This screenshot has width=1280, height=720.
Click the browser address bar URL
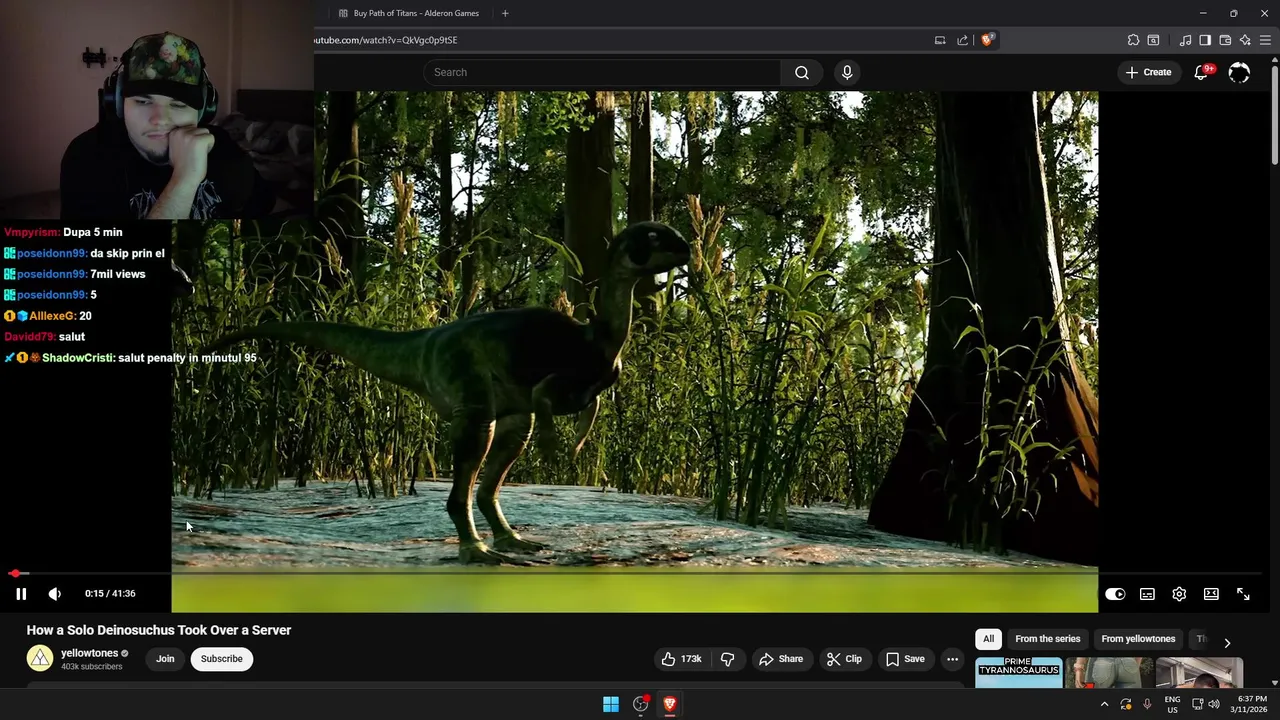pos(386,40)
